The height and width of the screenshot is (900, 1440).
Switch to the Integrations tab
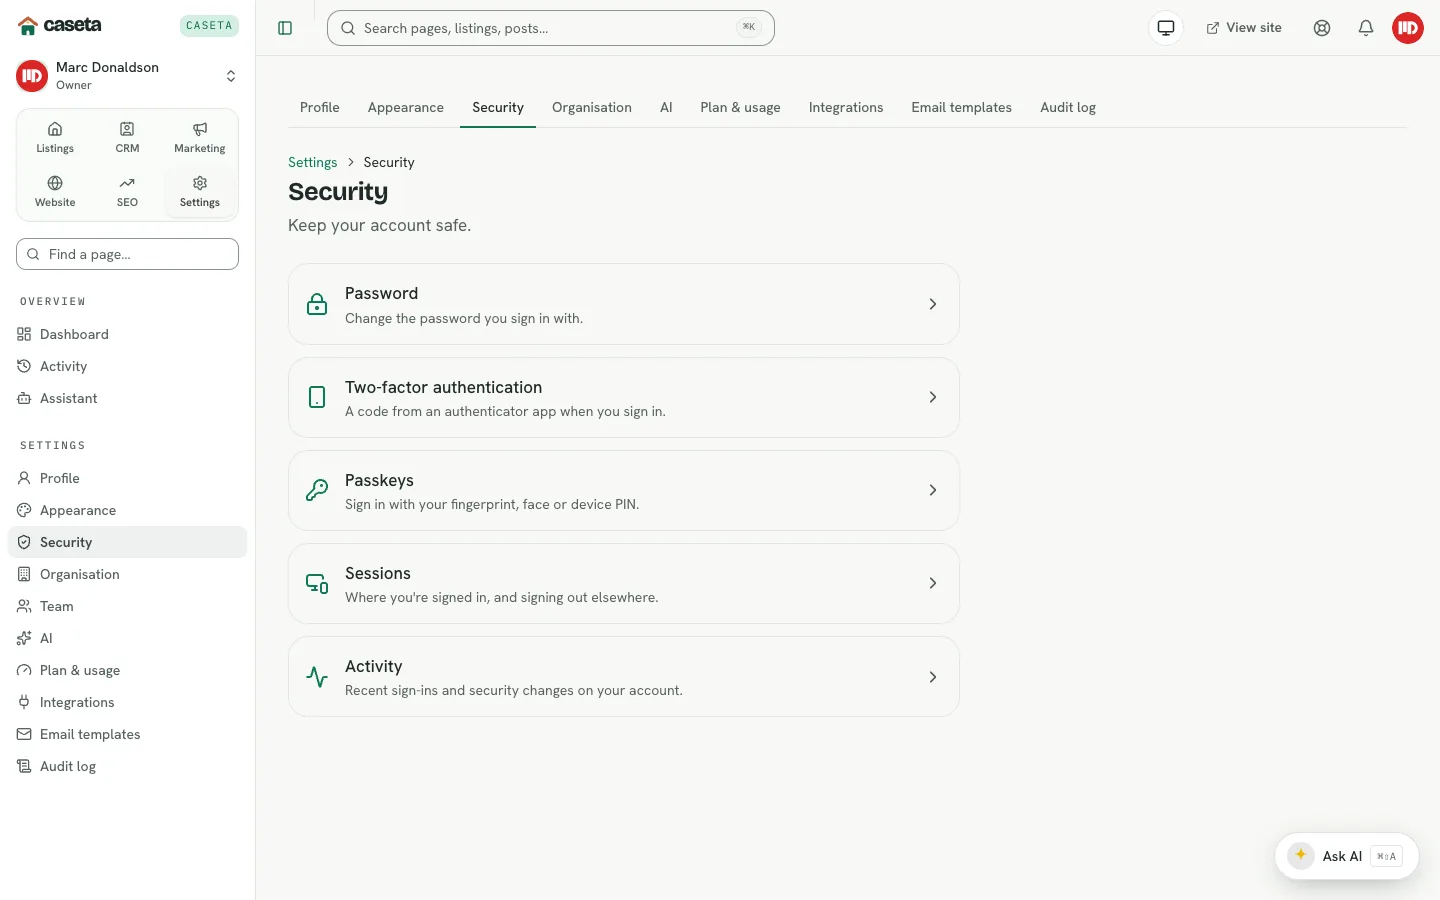846,107
